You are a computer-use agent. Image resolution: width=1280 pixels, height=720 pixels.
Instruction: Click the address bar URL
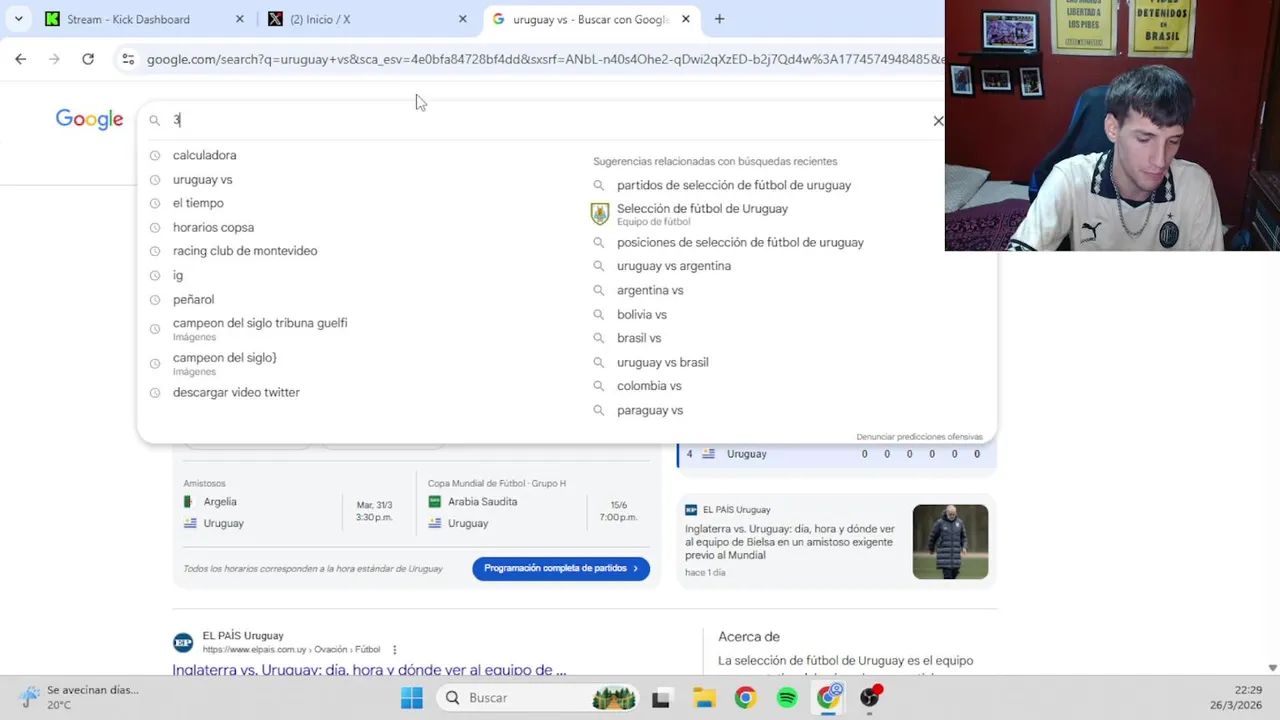coord(544,59)
